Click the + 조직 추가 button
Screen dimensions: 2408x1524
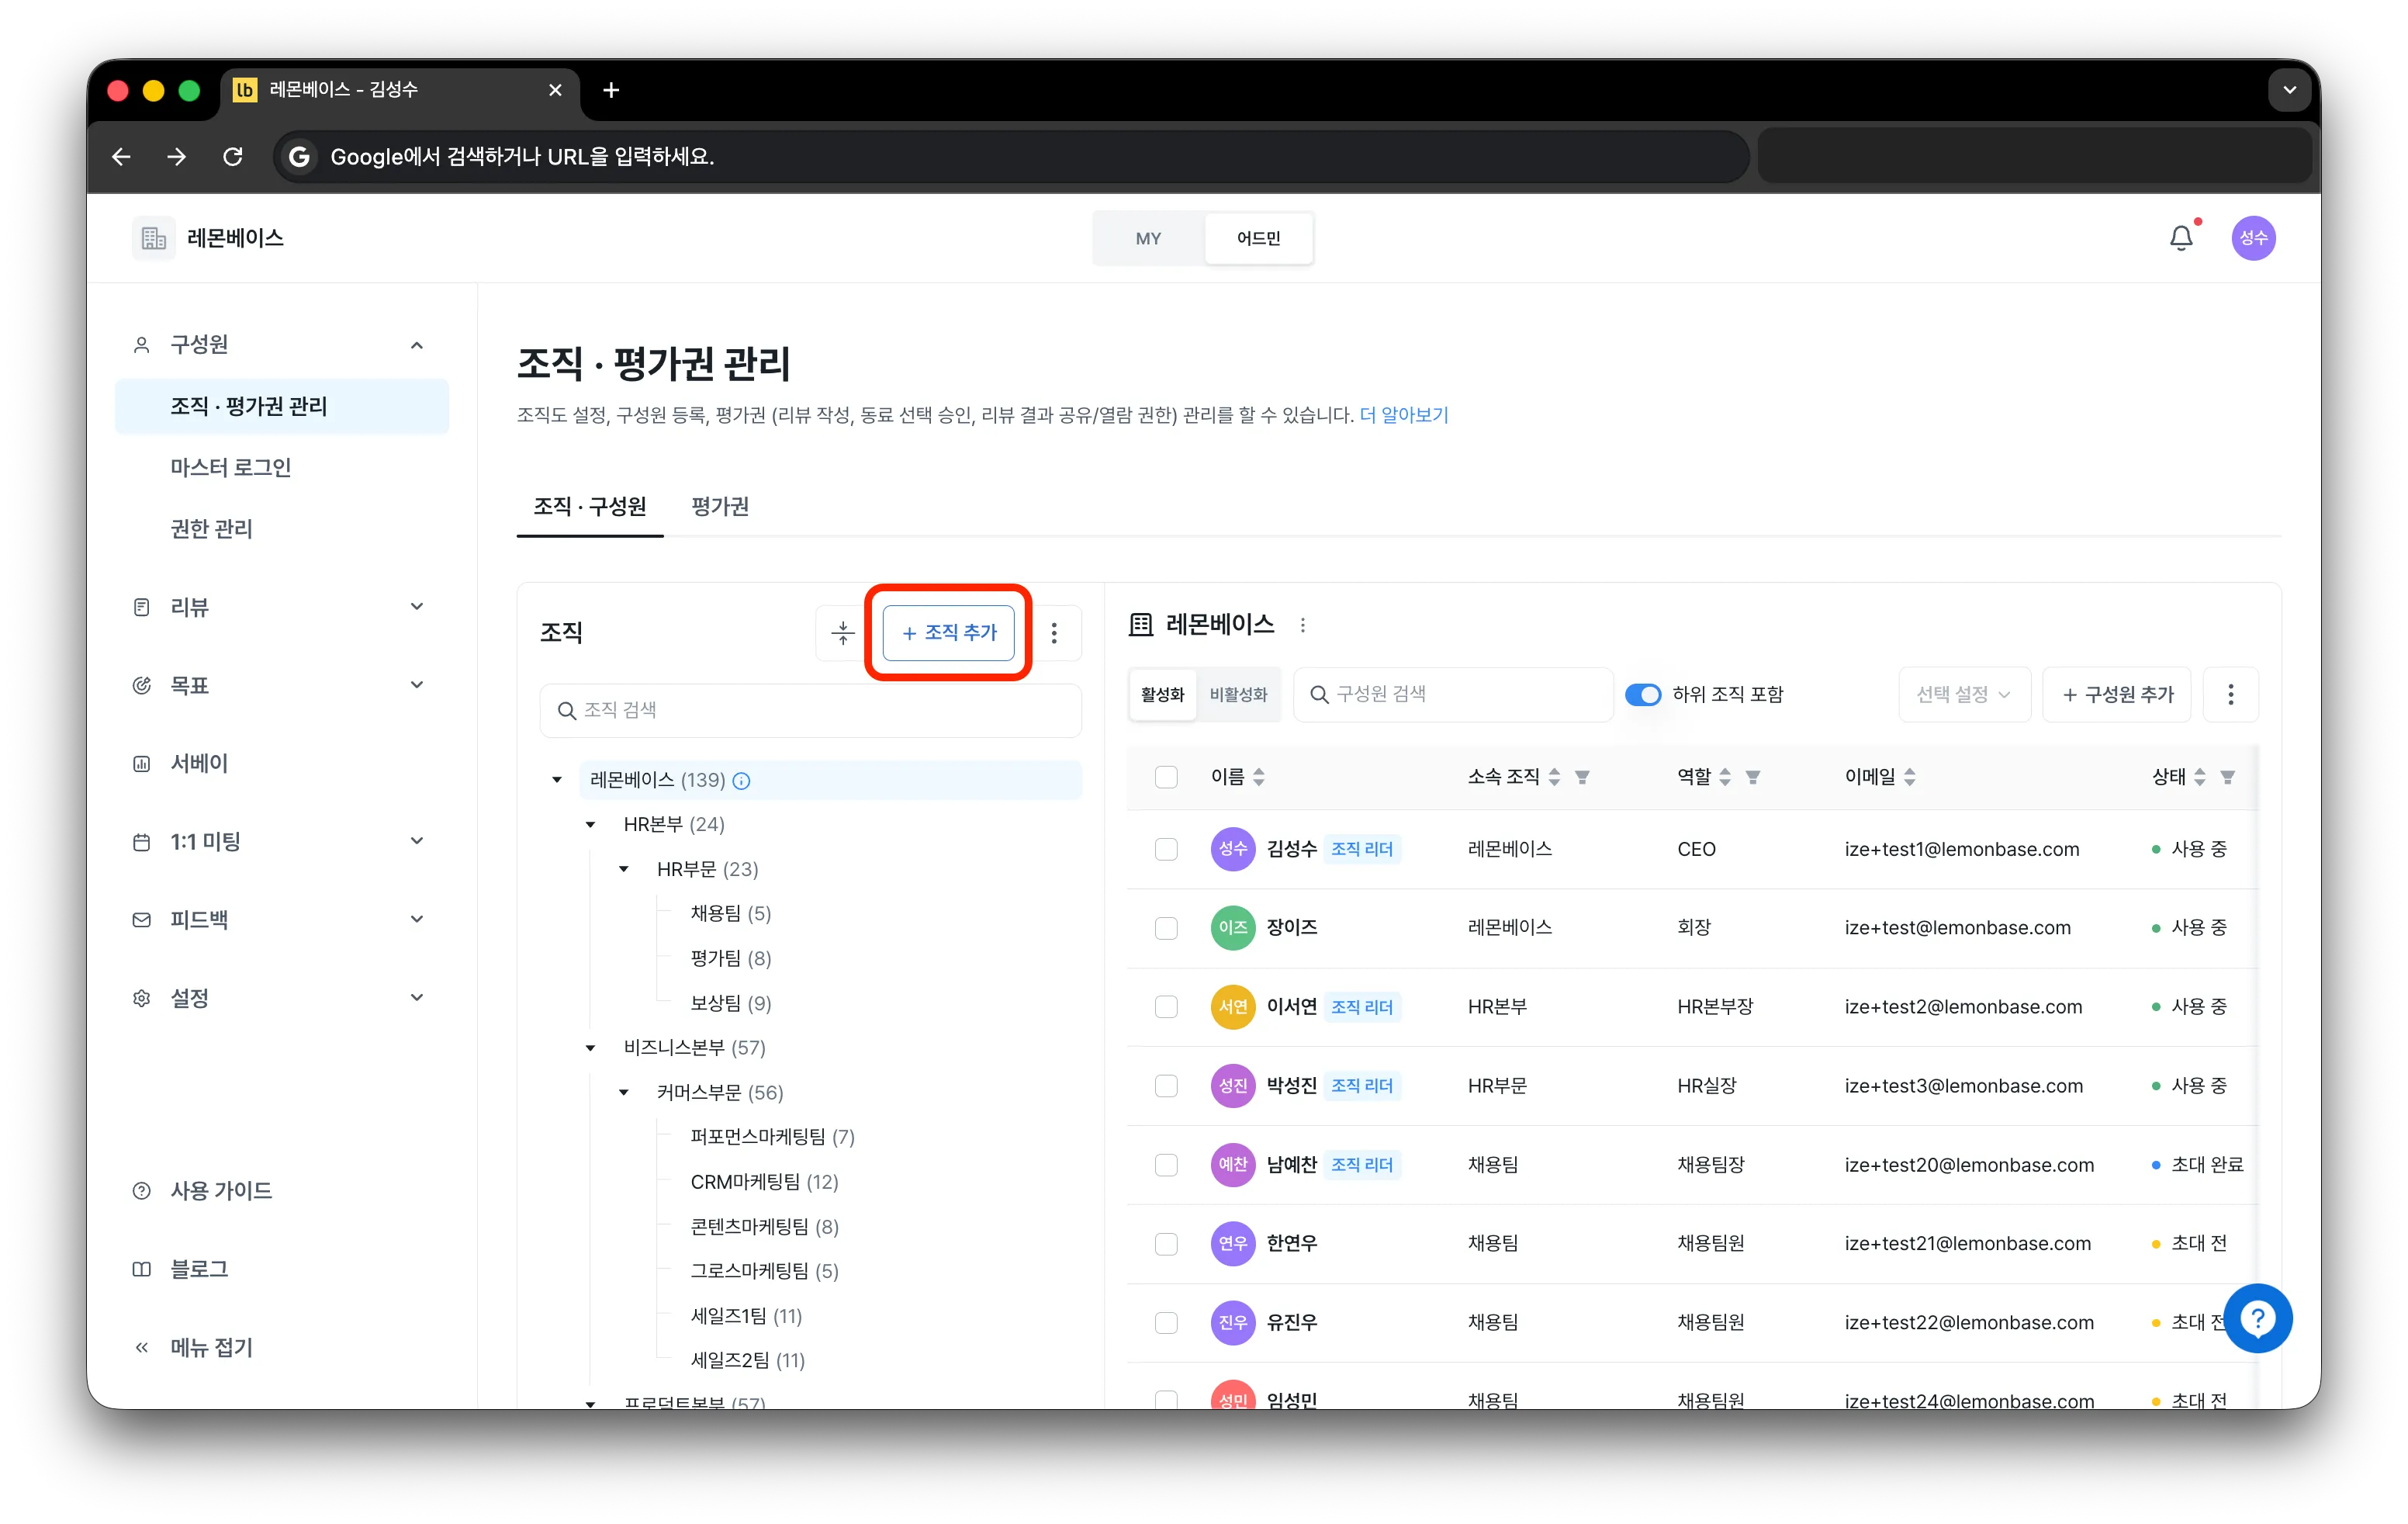[948, 633]
